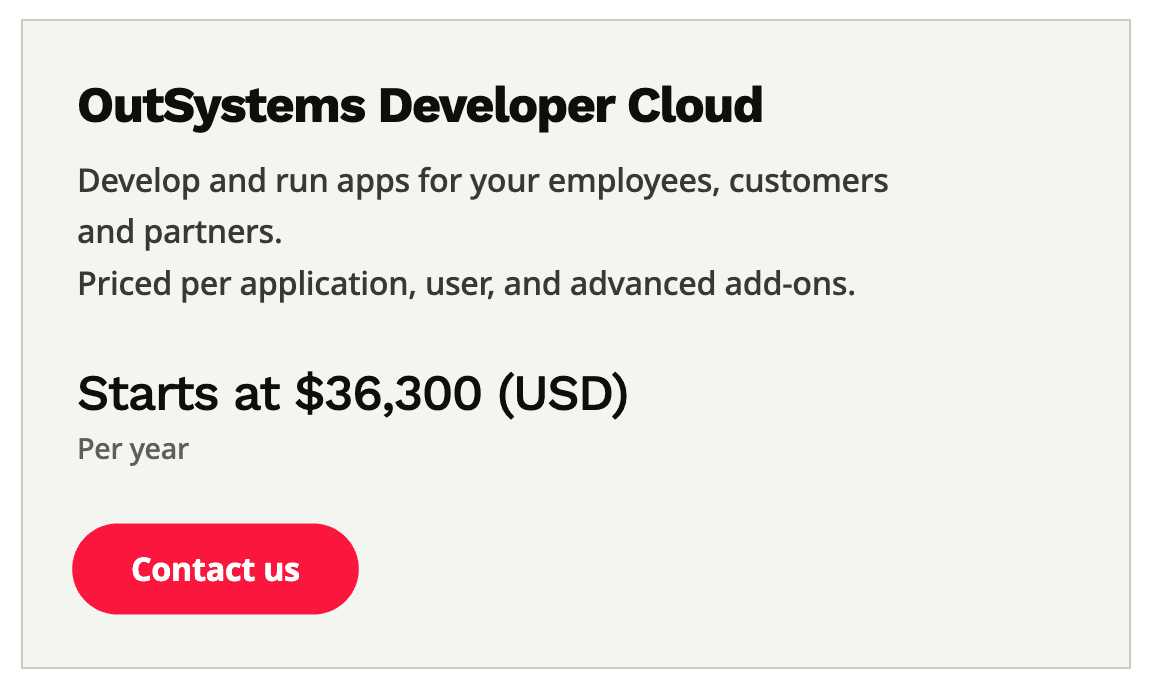
Task: Click the red Contact us button
Action: tap(215, 569)
